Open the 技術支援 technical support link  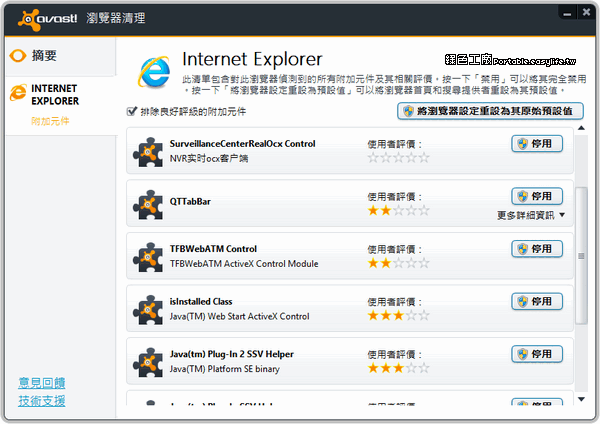(x=42, y=401)
